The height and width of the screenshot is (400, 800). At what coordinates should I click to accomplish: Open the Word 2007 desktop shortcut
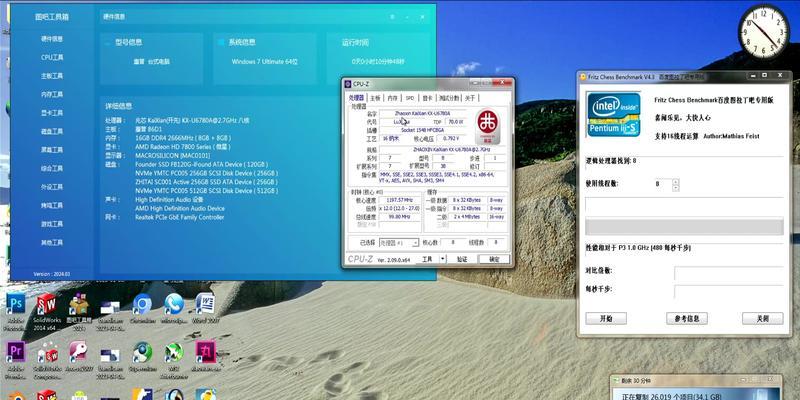[x=206, y=305]
